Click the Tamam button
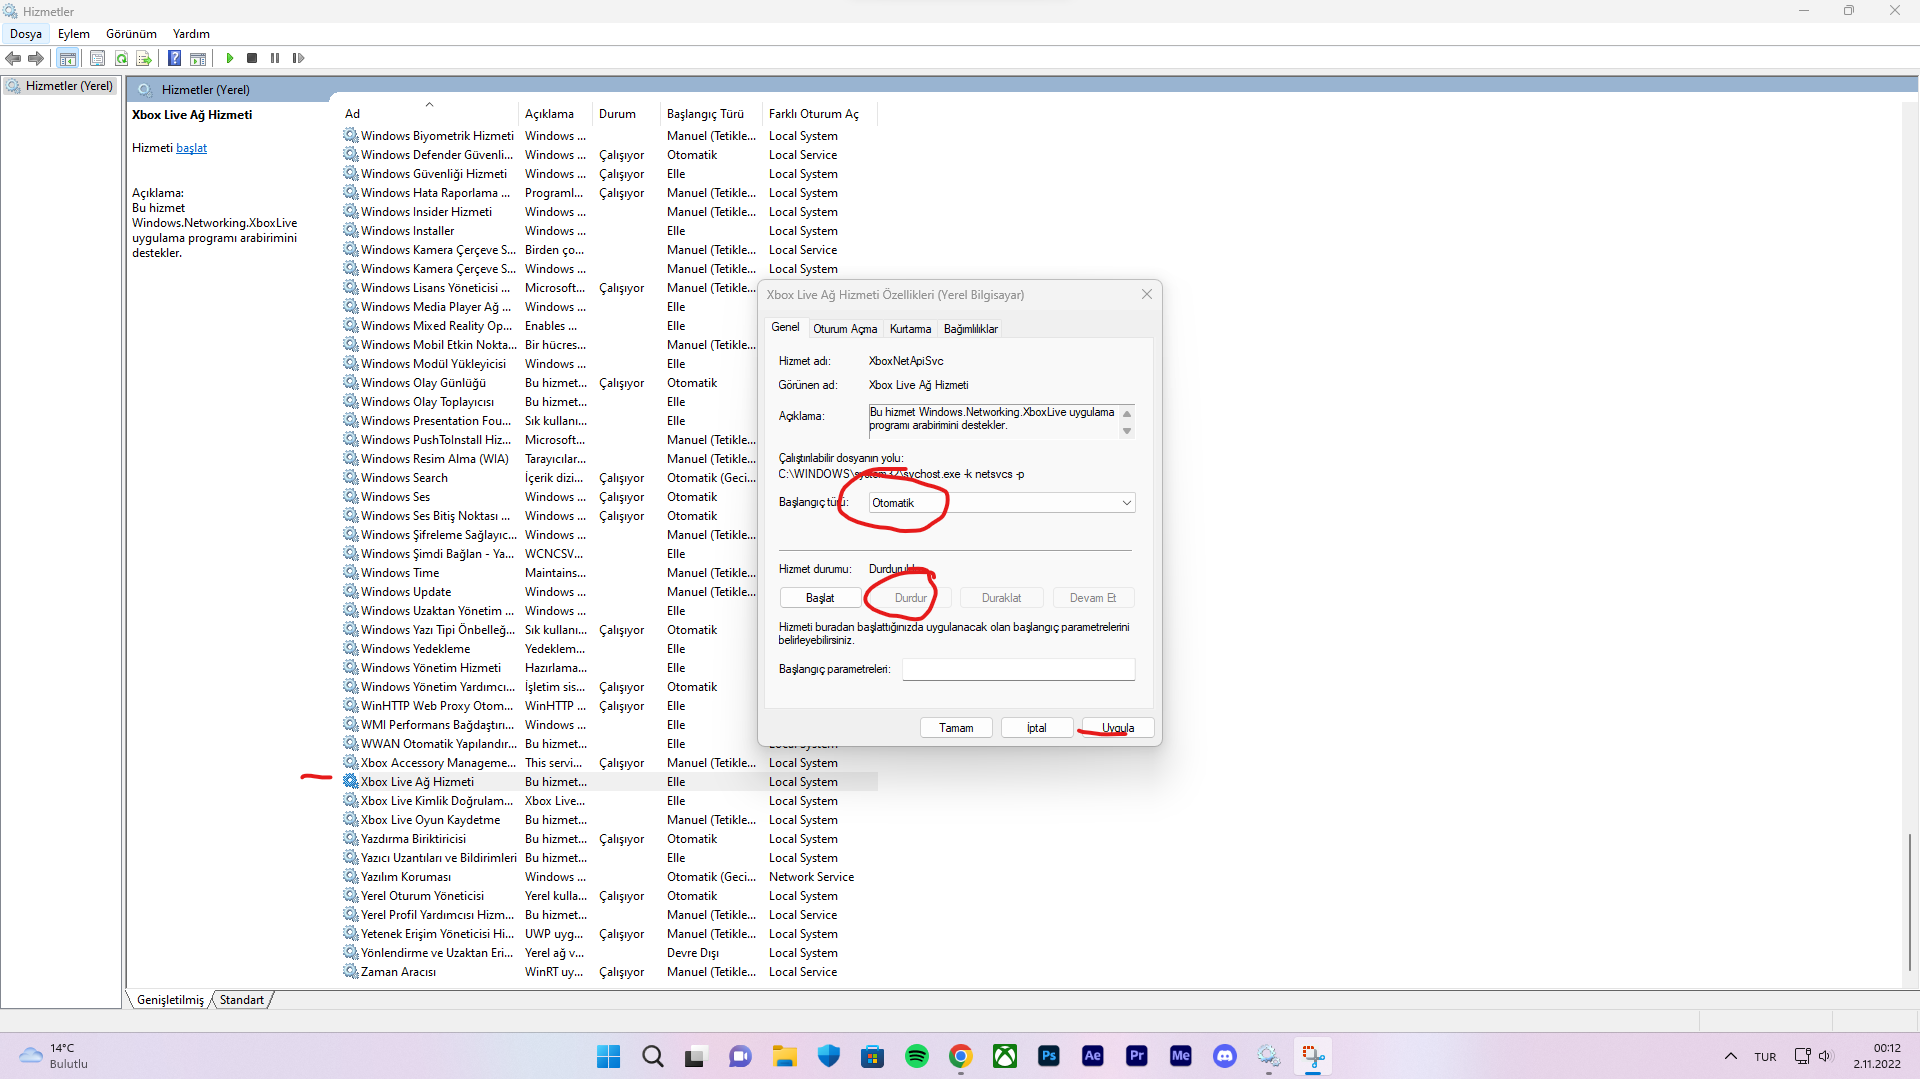The height and width of the screenshot is (1079, 1920). click(956, 728)
